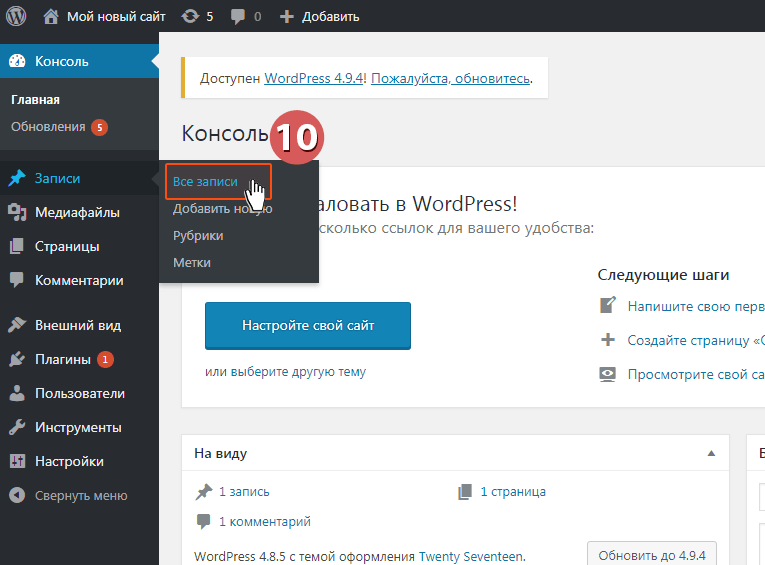Click the Плагины update badge 1
This screenshot has height=565, width=765.
click(105, 360)
